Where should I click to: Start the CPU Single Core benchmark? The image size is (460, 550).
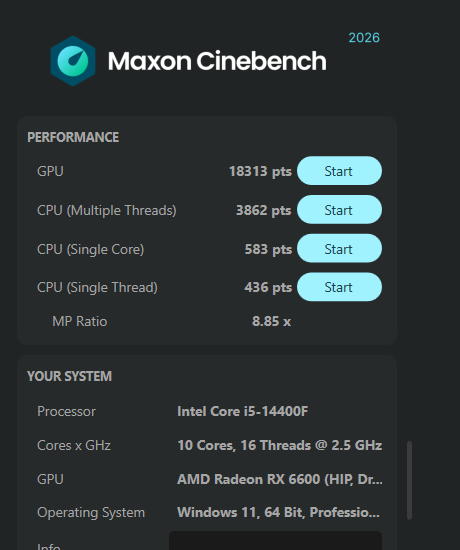(x=339, y=249)
